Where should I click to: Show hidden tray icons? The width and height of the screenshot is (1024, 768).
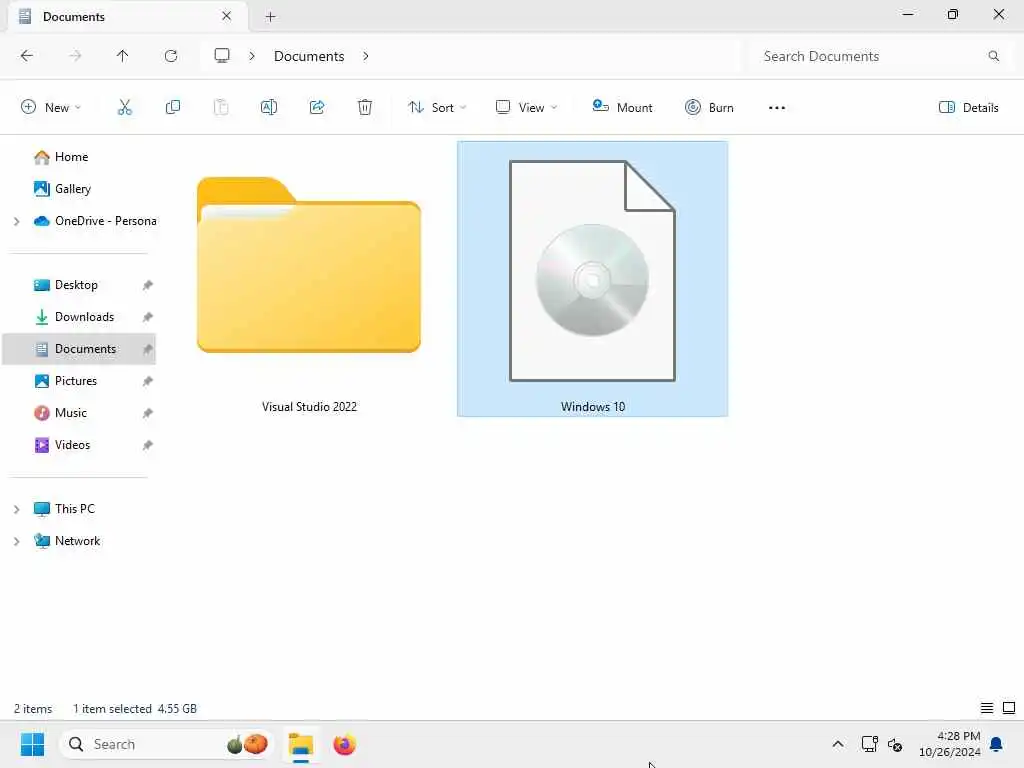[x=838, y=744]
